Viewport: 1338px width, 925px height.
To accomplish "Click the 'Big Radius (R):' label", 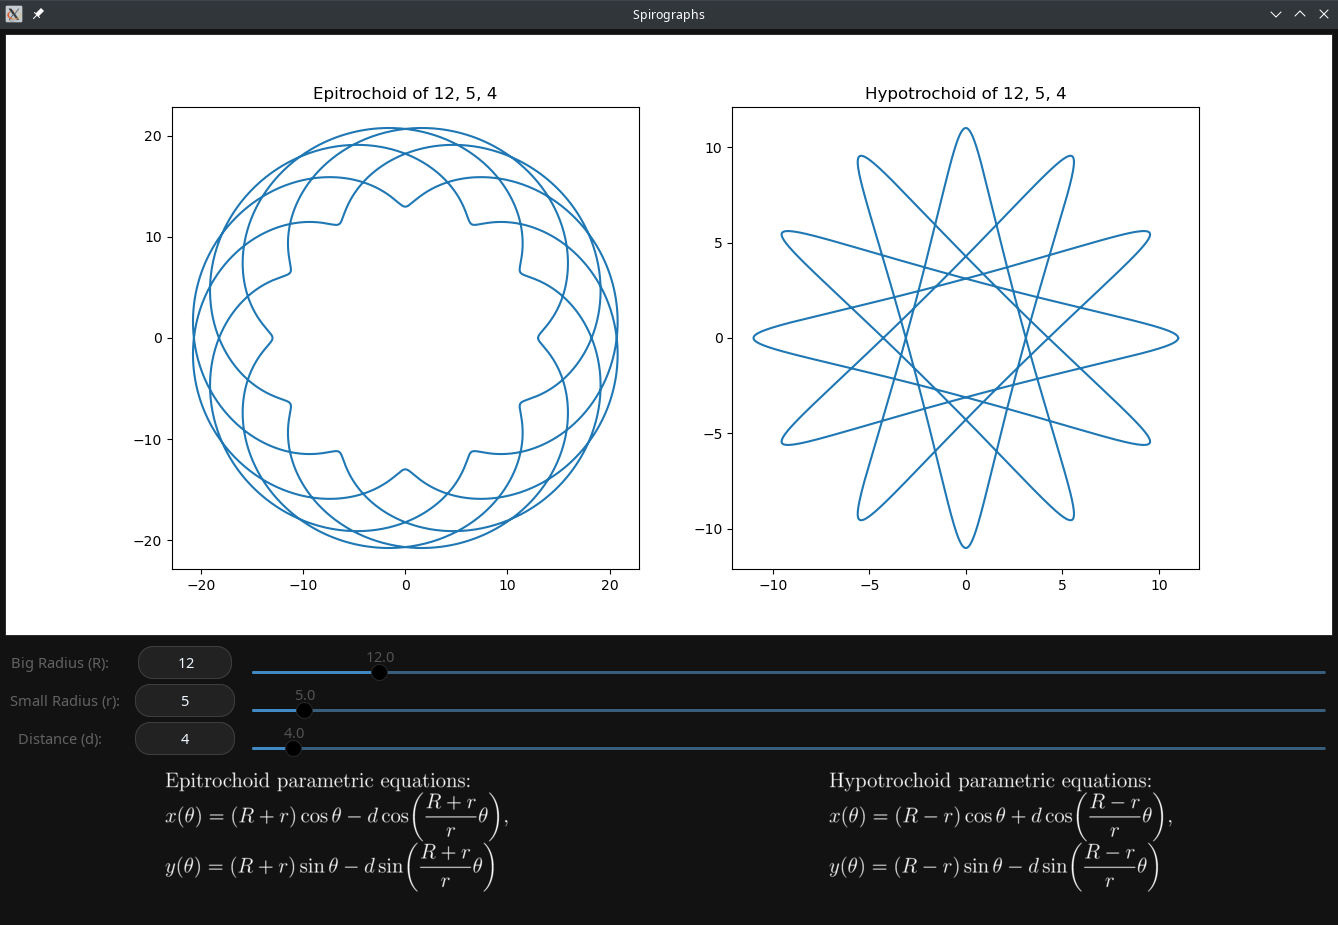I will pos(60,663).
